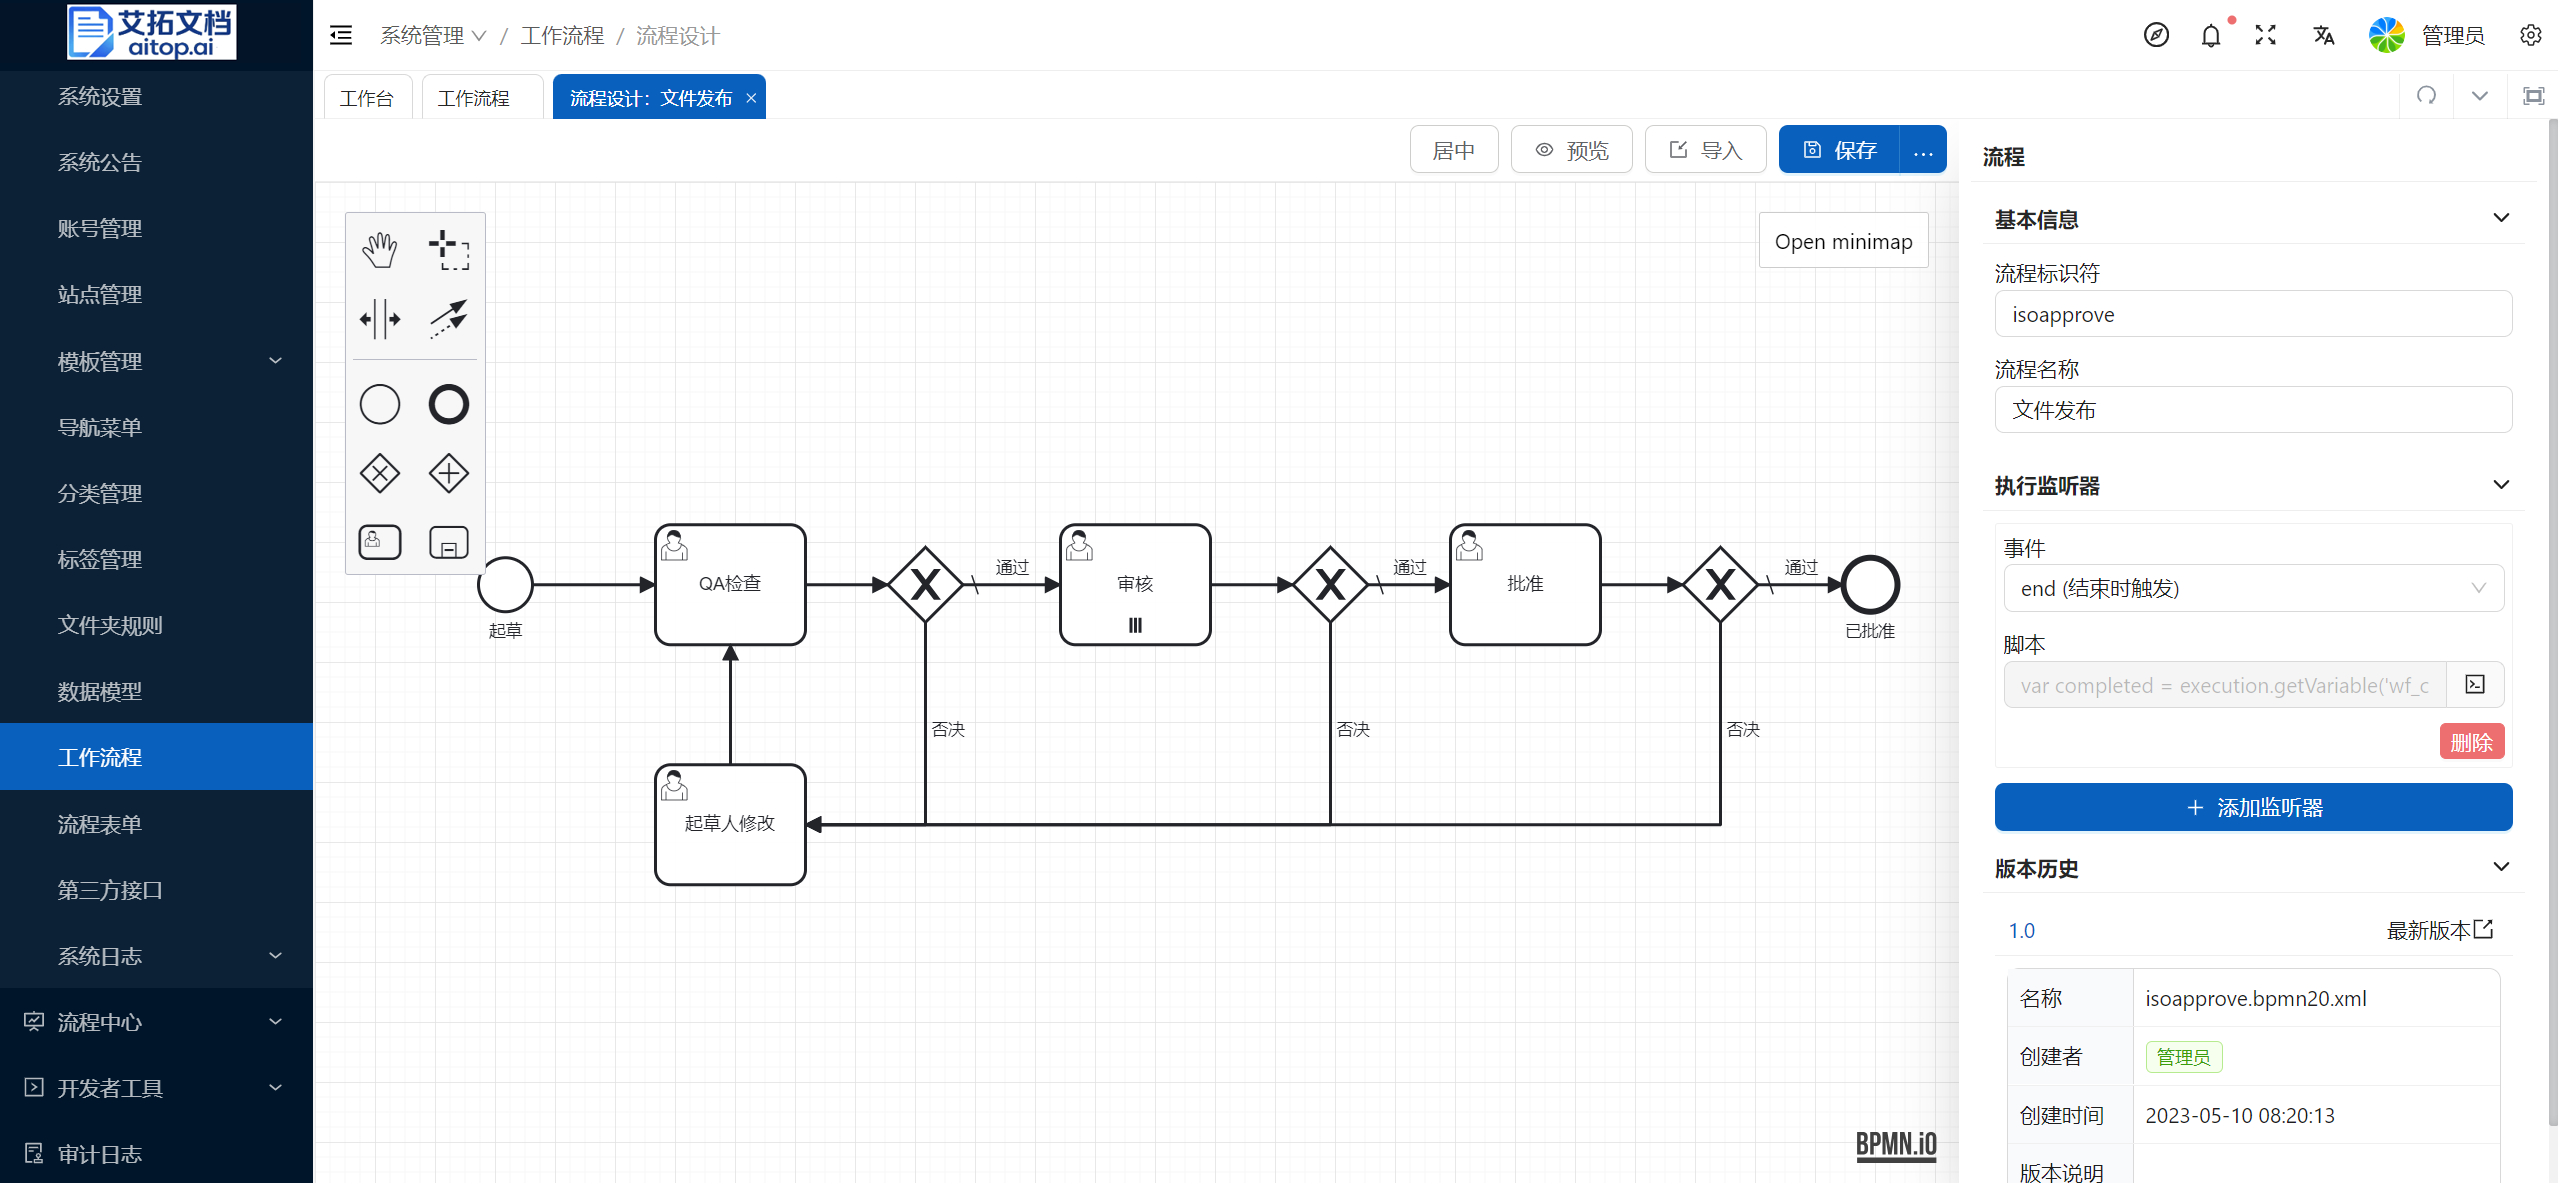The image size is (2558, 1183).
Task: Select the exclusive gateway palette shape
Action: coord(379,473)
